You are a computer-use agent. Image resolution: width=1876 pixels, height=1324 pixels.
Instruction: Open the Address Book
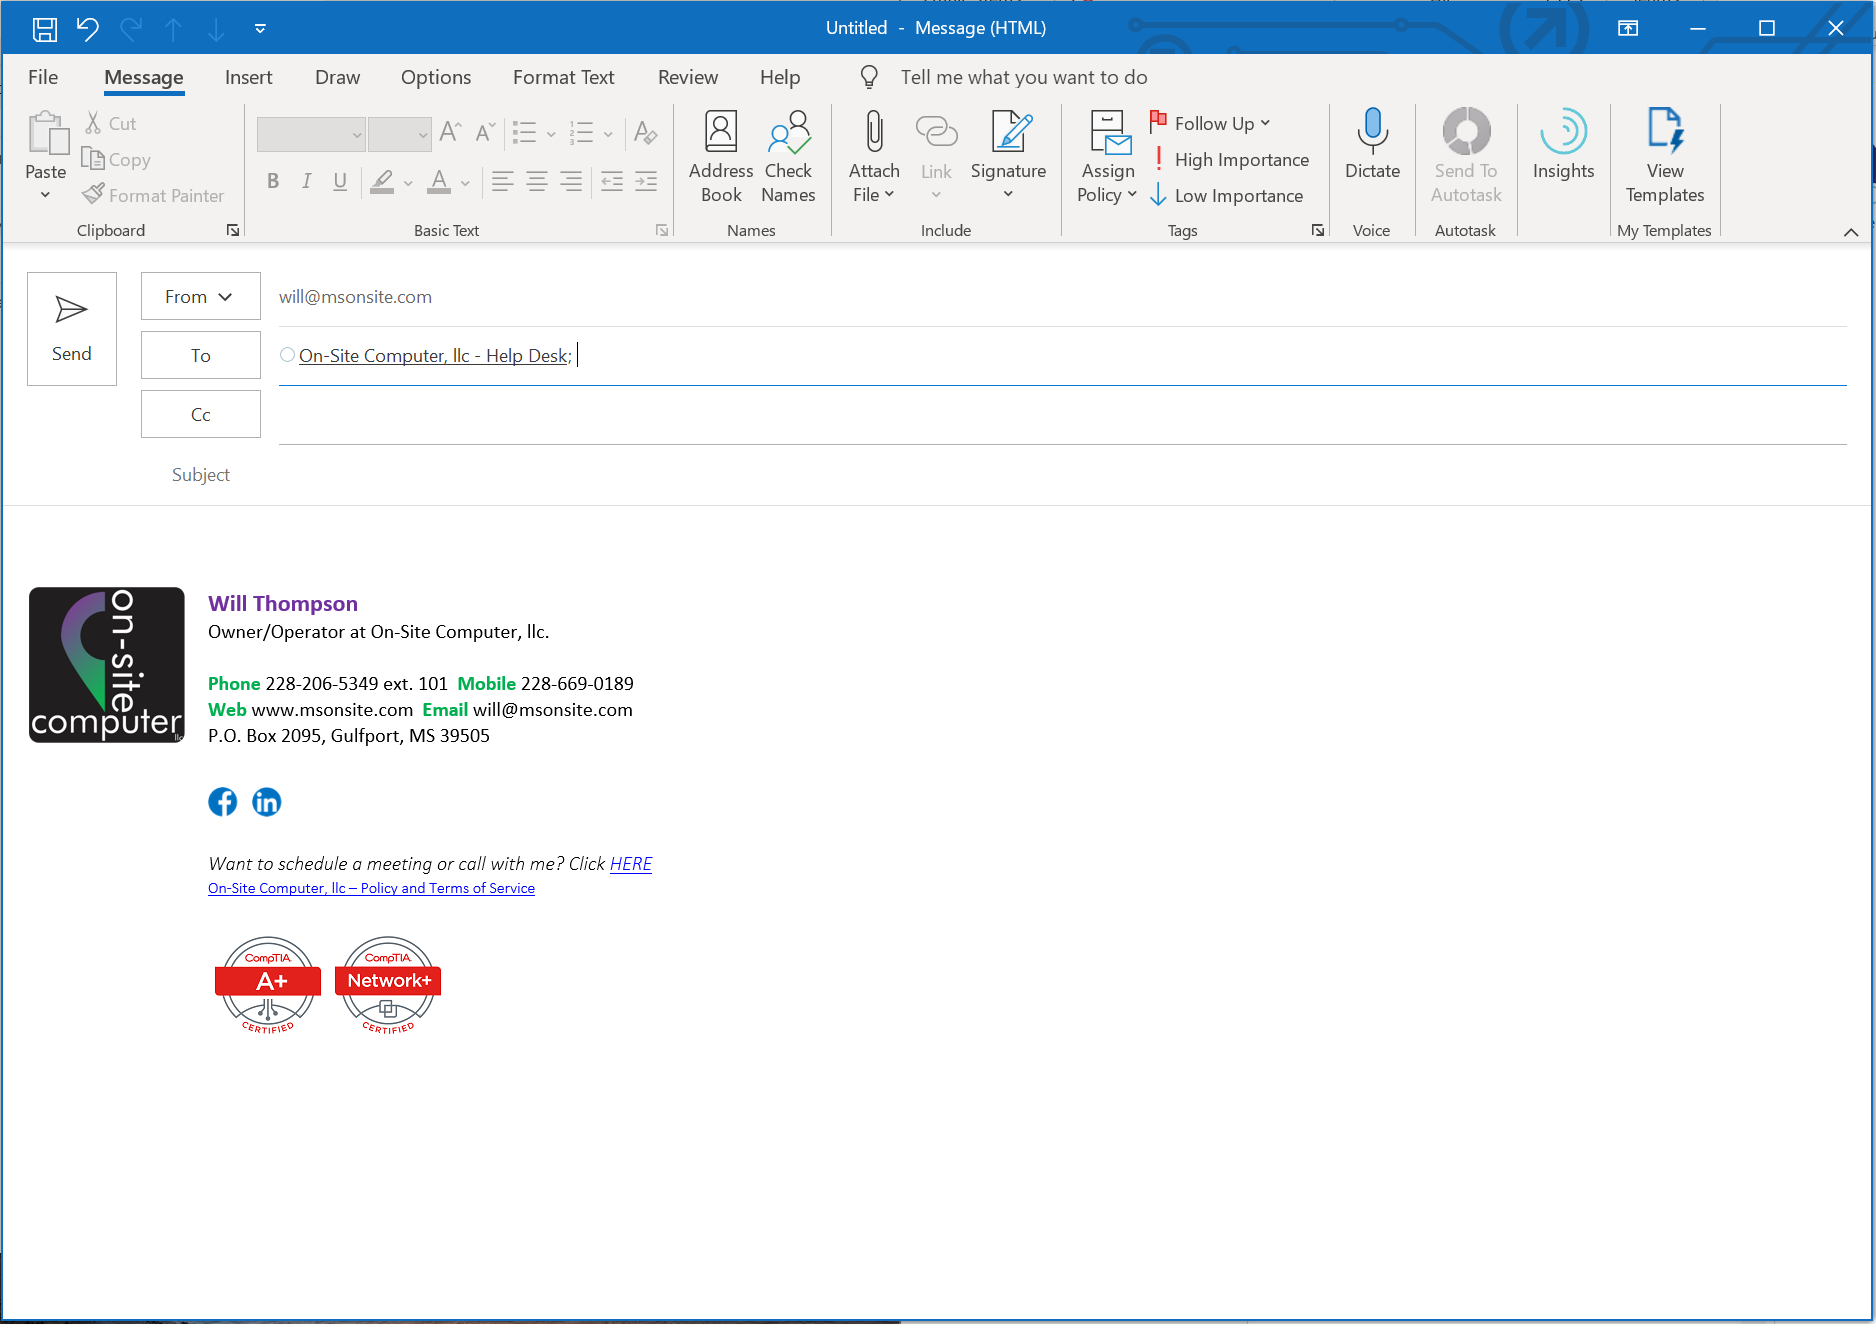coord(721,157)
